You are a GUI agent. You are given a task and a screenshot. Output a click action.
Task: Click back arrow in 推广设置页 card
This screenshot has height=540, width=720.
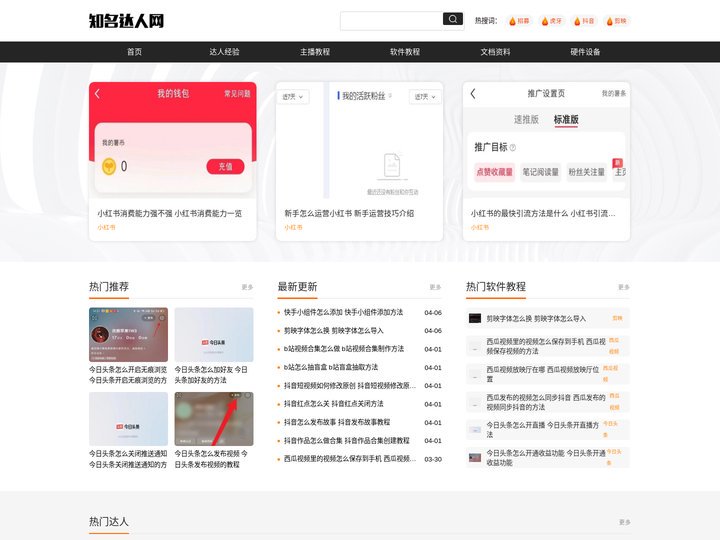[473, 94]
